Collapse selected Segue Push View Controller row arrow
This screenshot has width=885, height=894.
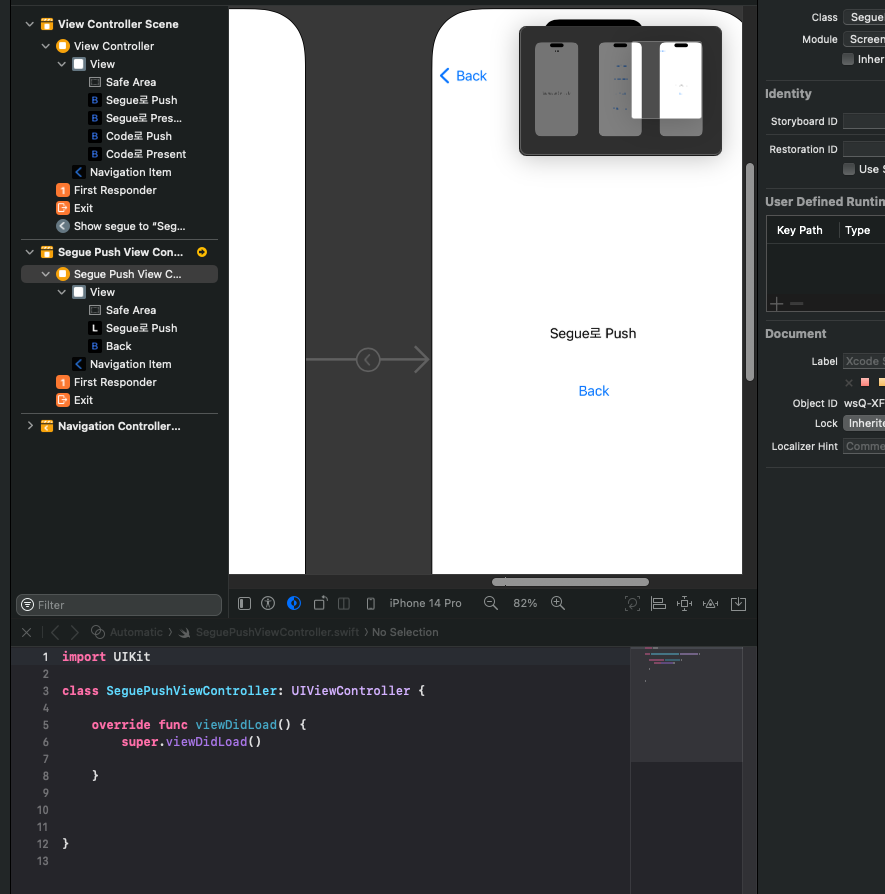[46, 274]
